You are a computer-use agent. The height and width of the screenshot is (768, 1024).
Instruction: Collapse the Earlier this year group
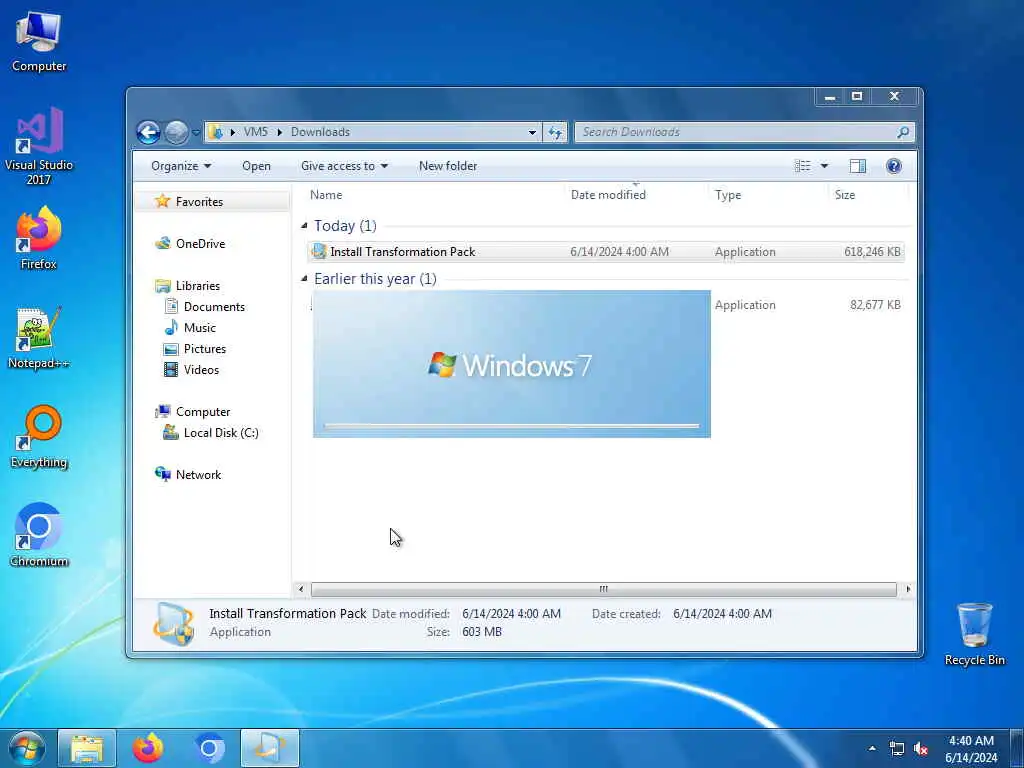pyautogui.click(x=304, y=279)
